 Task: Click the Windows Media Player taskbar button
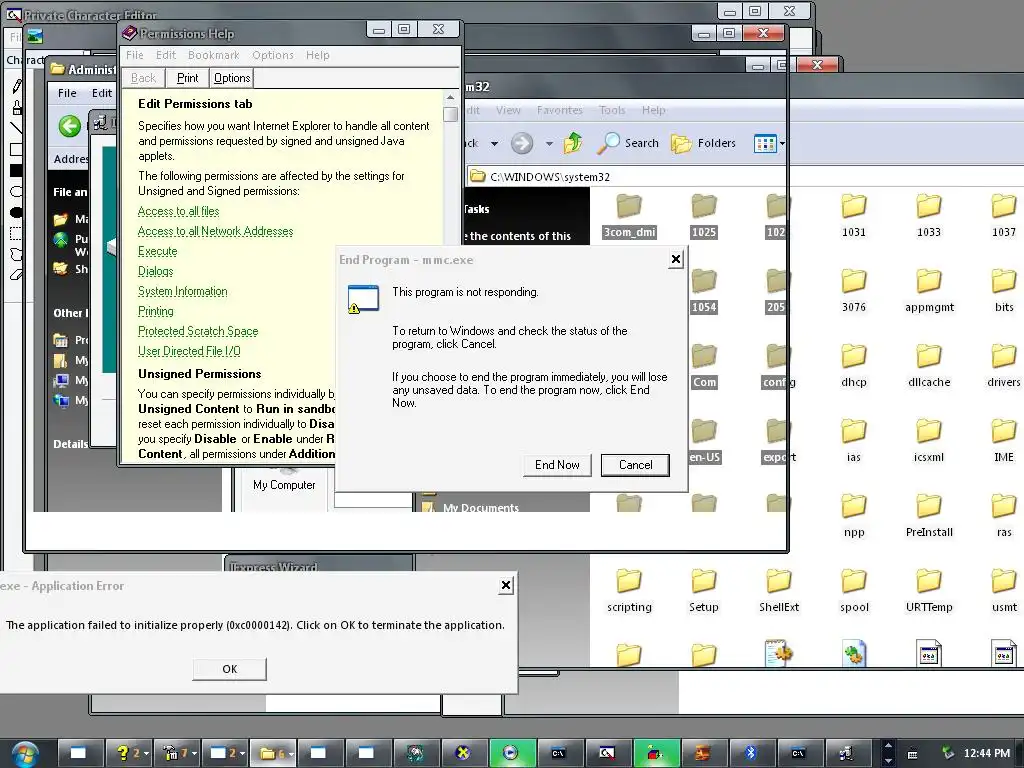511,754
